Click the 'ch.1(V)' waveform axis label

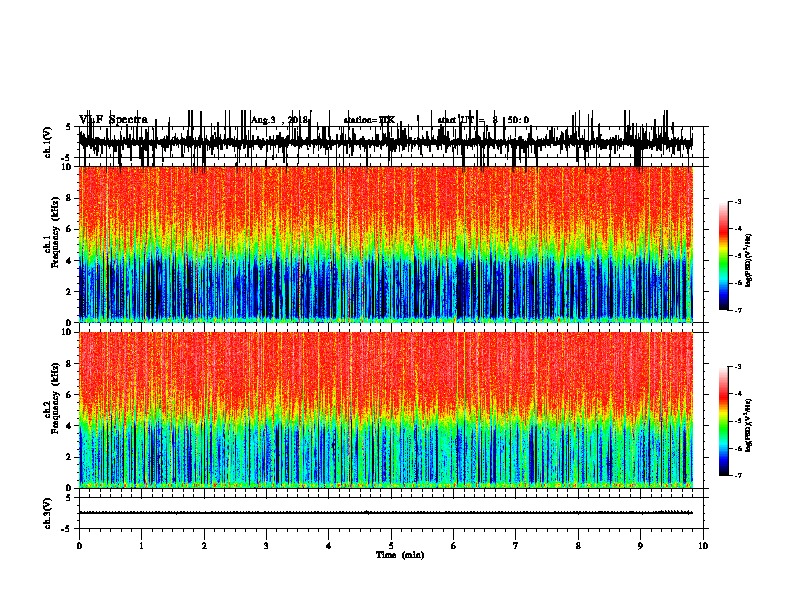point(48,142)
